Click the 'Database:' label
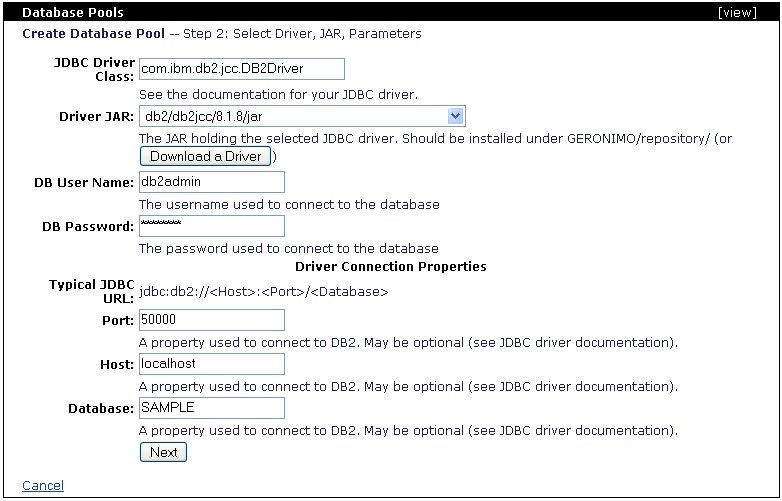Image resolution: width=782 pixels, height=501 pixels. pyautogui.click(x=101, y=409)
